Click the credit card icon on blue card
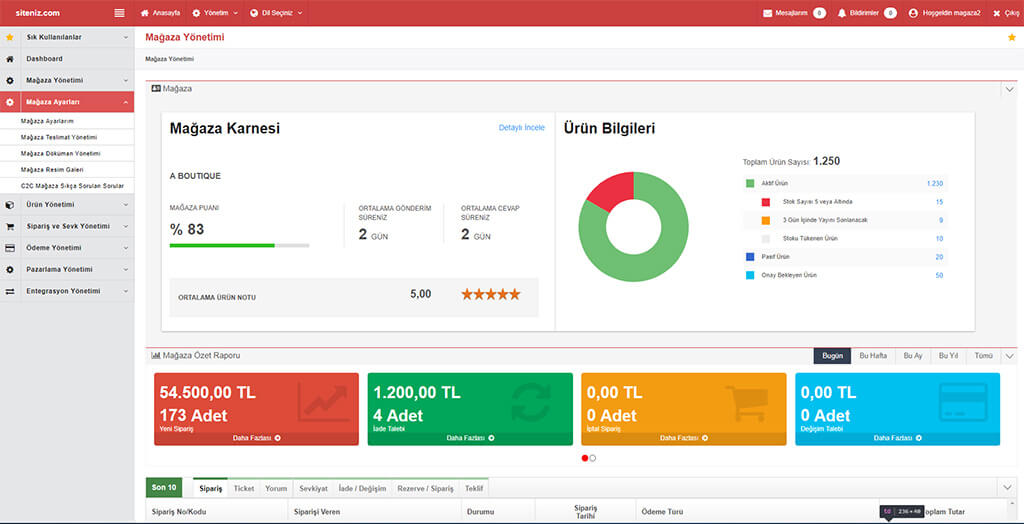Image resolution: width=1024 pixels, height=524 pixels. pyautogui.click(x=963, y=402)
